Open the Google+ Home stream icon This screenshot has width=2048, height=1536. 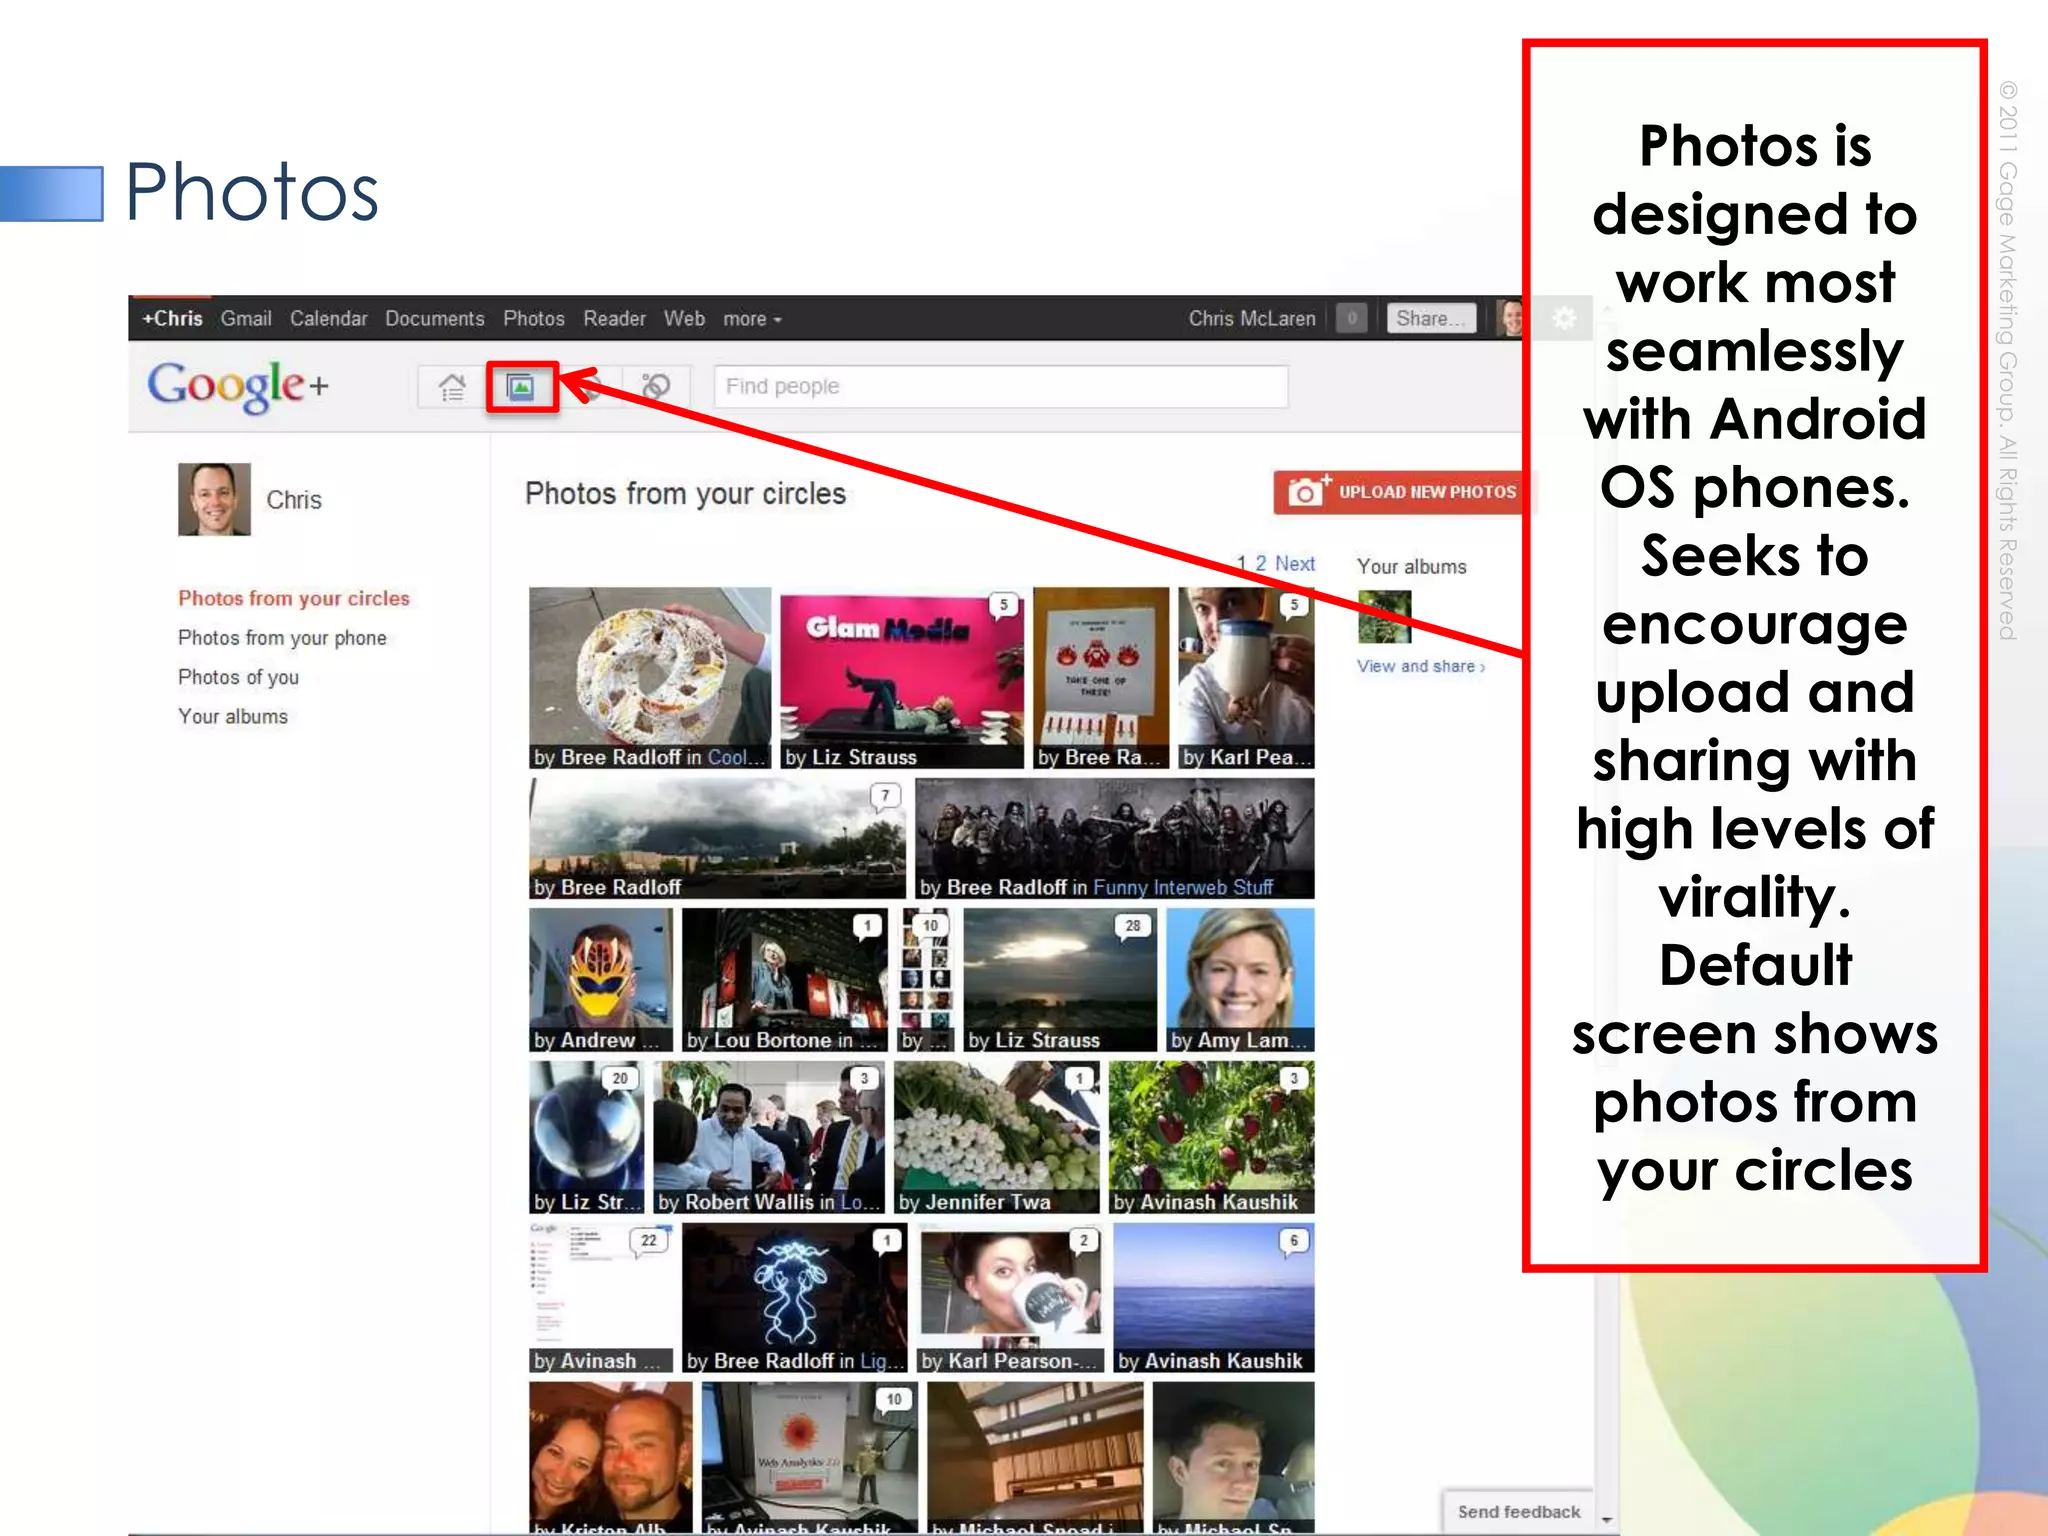pos(452,387)
